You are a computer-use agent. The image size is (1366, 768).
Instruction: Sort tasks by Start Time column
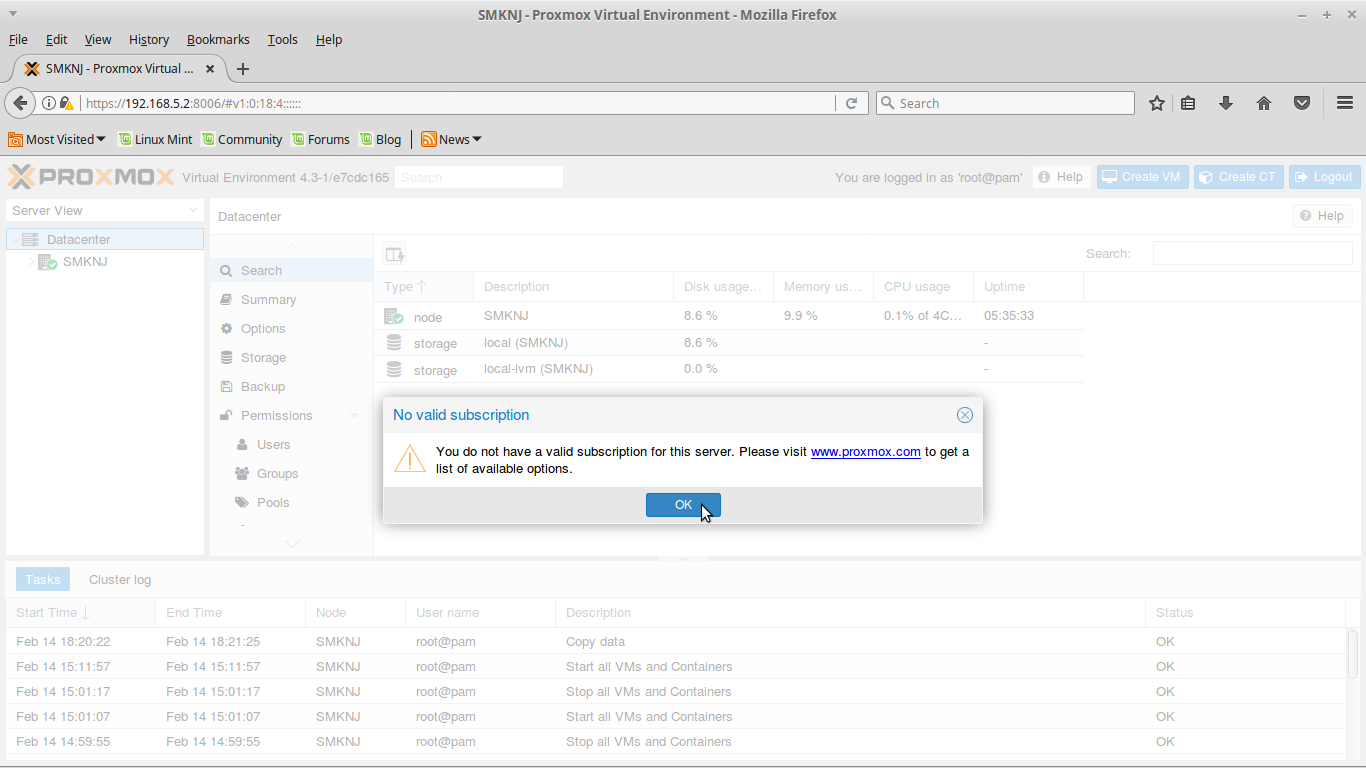click(80, 613)
